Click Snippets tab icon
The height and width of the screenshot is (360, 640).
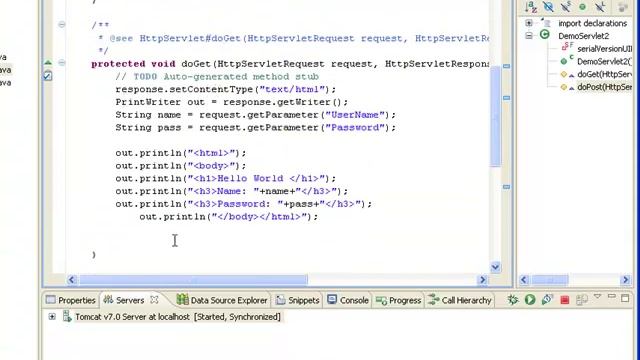coord(280,300)
